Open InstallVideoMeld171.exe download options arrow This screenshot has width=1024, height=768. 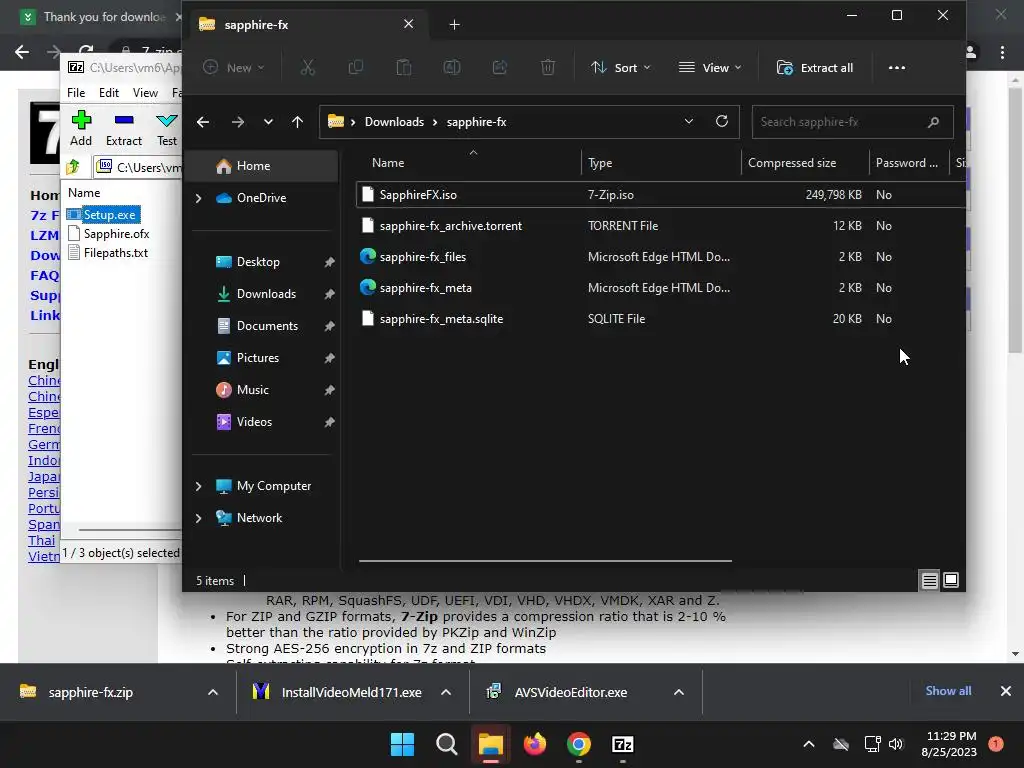(446, 692)
